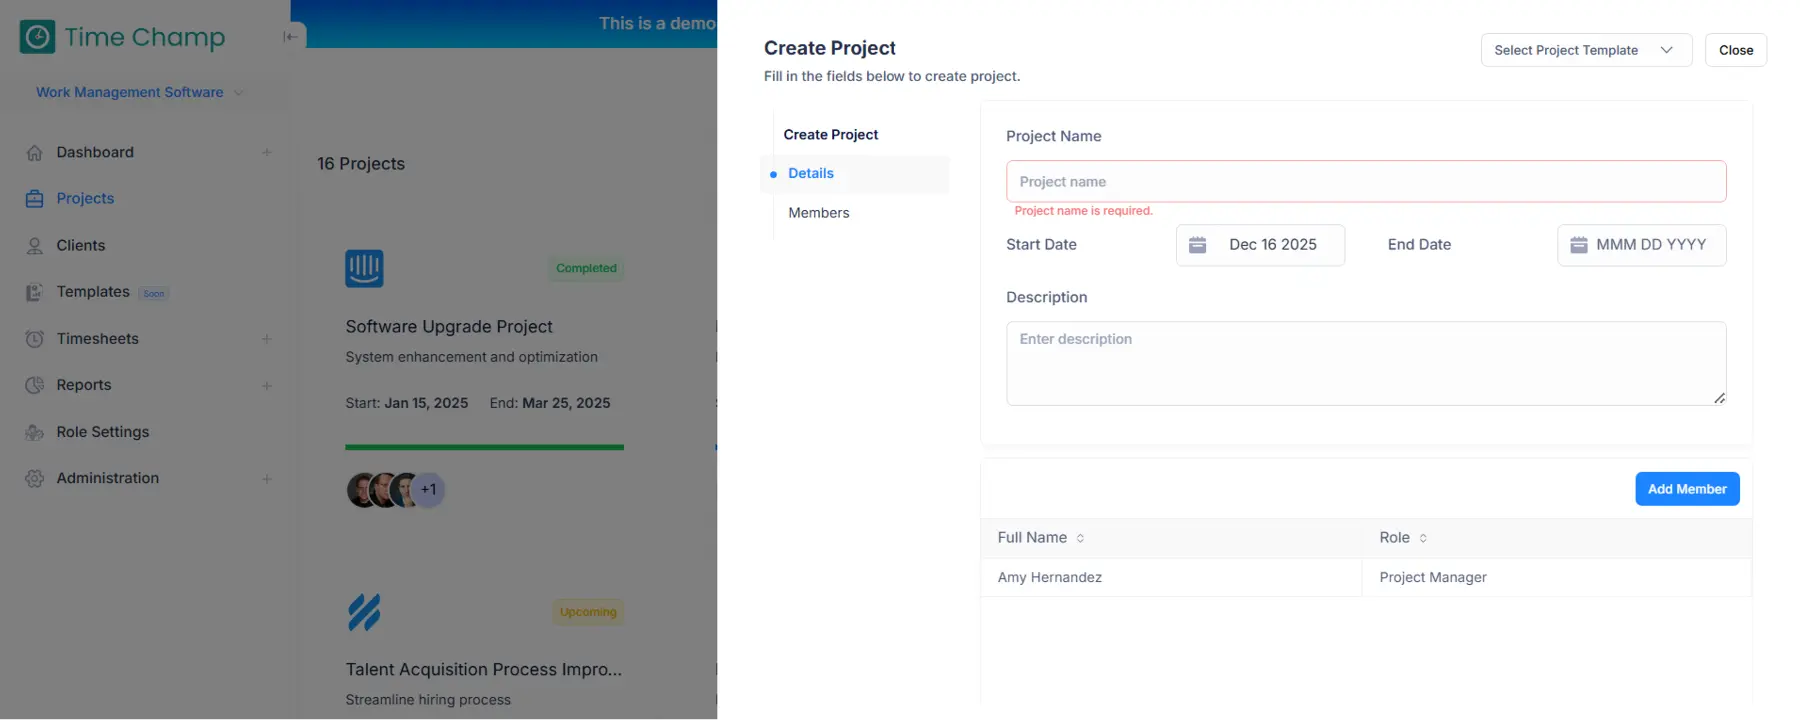Expand Reports submenu with plus sign
Image resolution: width=1800 pixels, height=720 pixels.
(x=267, y=386)
